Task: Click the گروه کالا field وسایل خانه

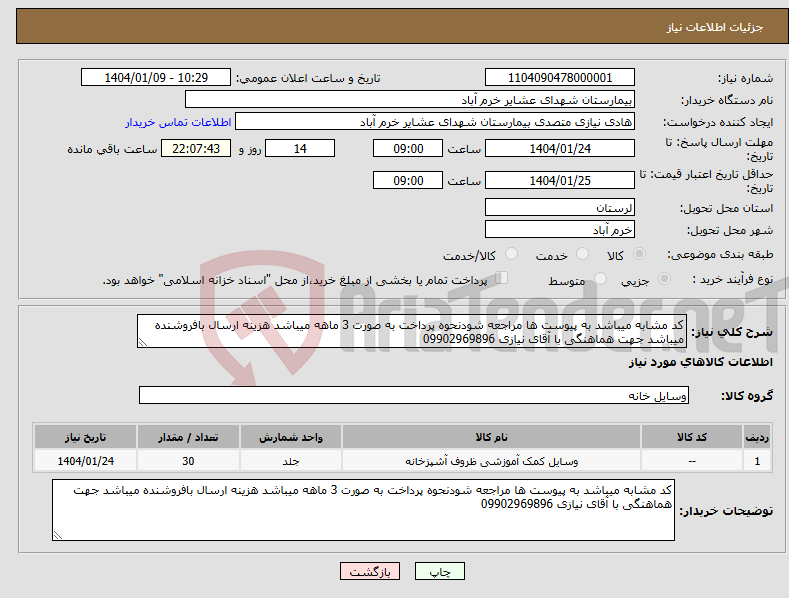Action: pyautogui.click(x=414, y=396)
